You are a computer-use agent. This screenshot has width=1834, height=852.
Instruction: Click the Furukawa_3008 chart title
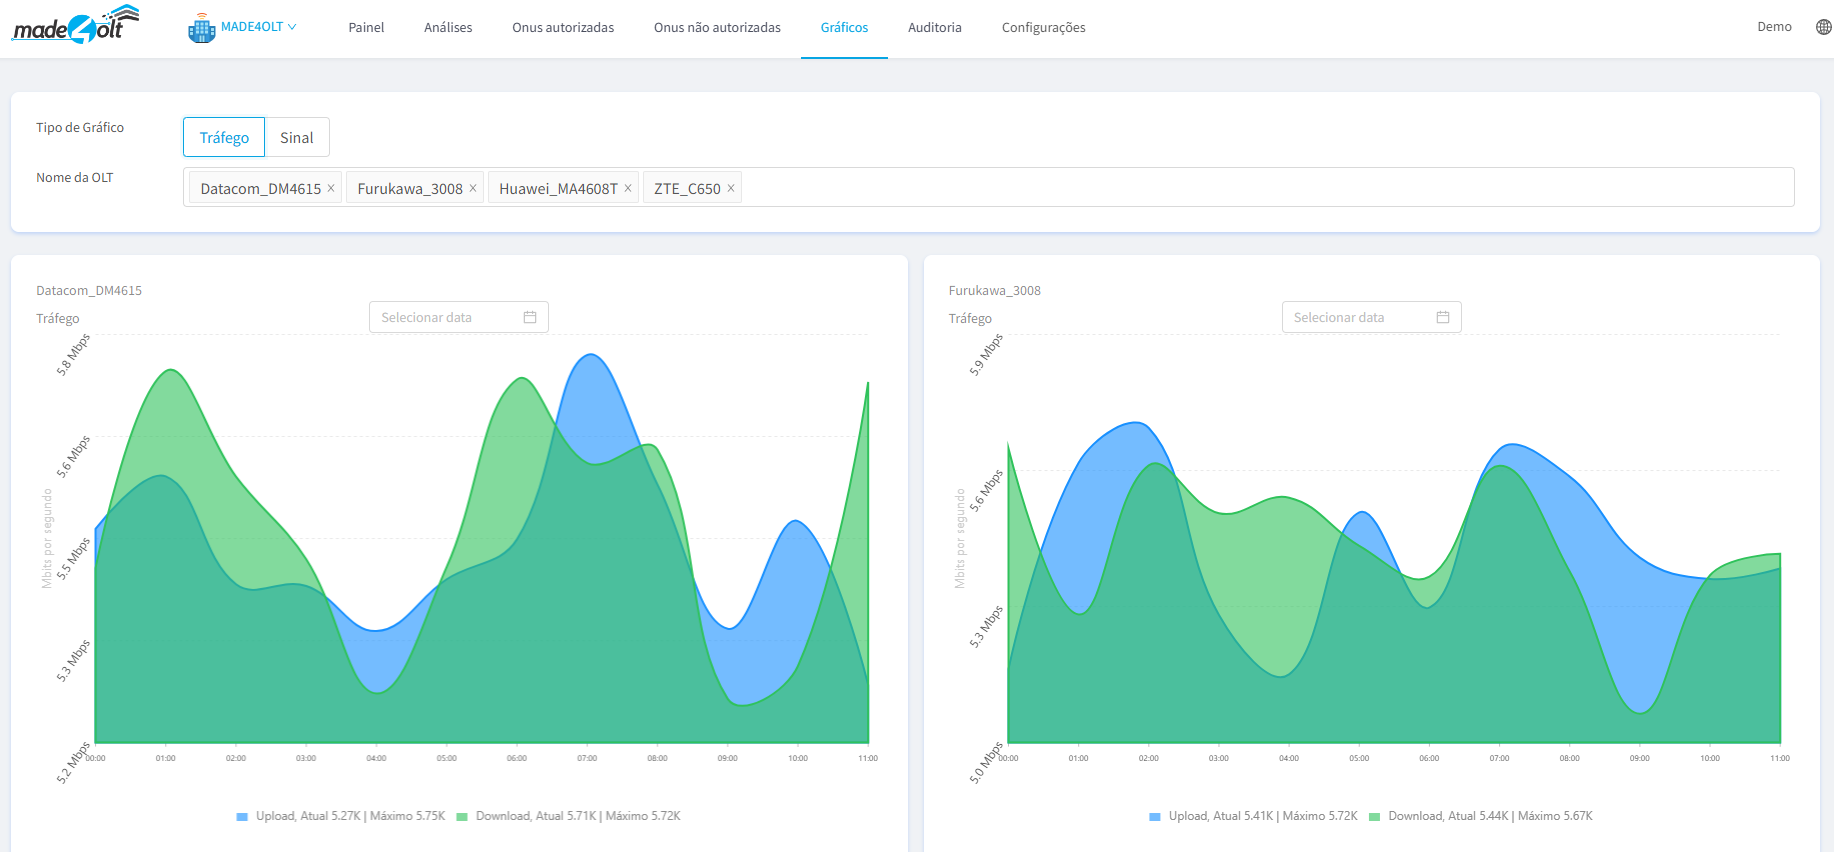pos(994,290)
